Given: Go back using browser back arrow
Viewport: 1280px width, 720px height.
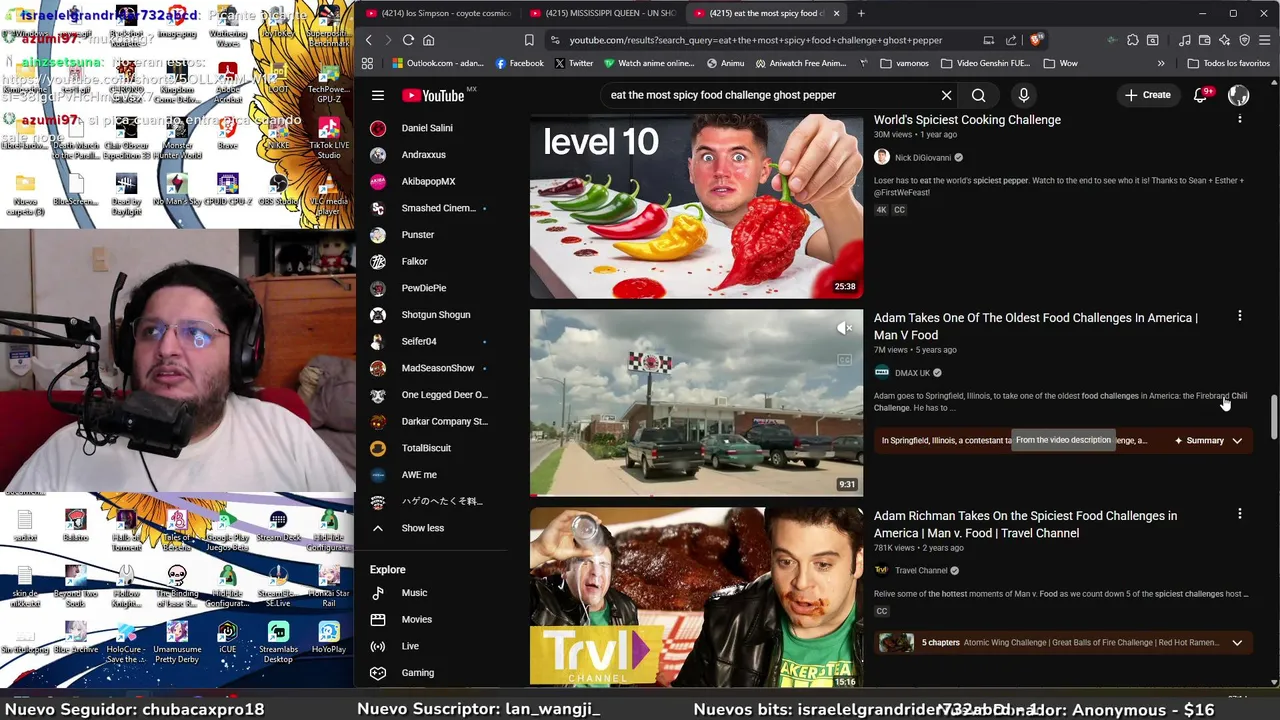Looking at the screenshot, I should click(x=368, y=40).
